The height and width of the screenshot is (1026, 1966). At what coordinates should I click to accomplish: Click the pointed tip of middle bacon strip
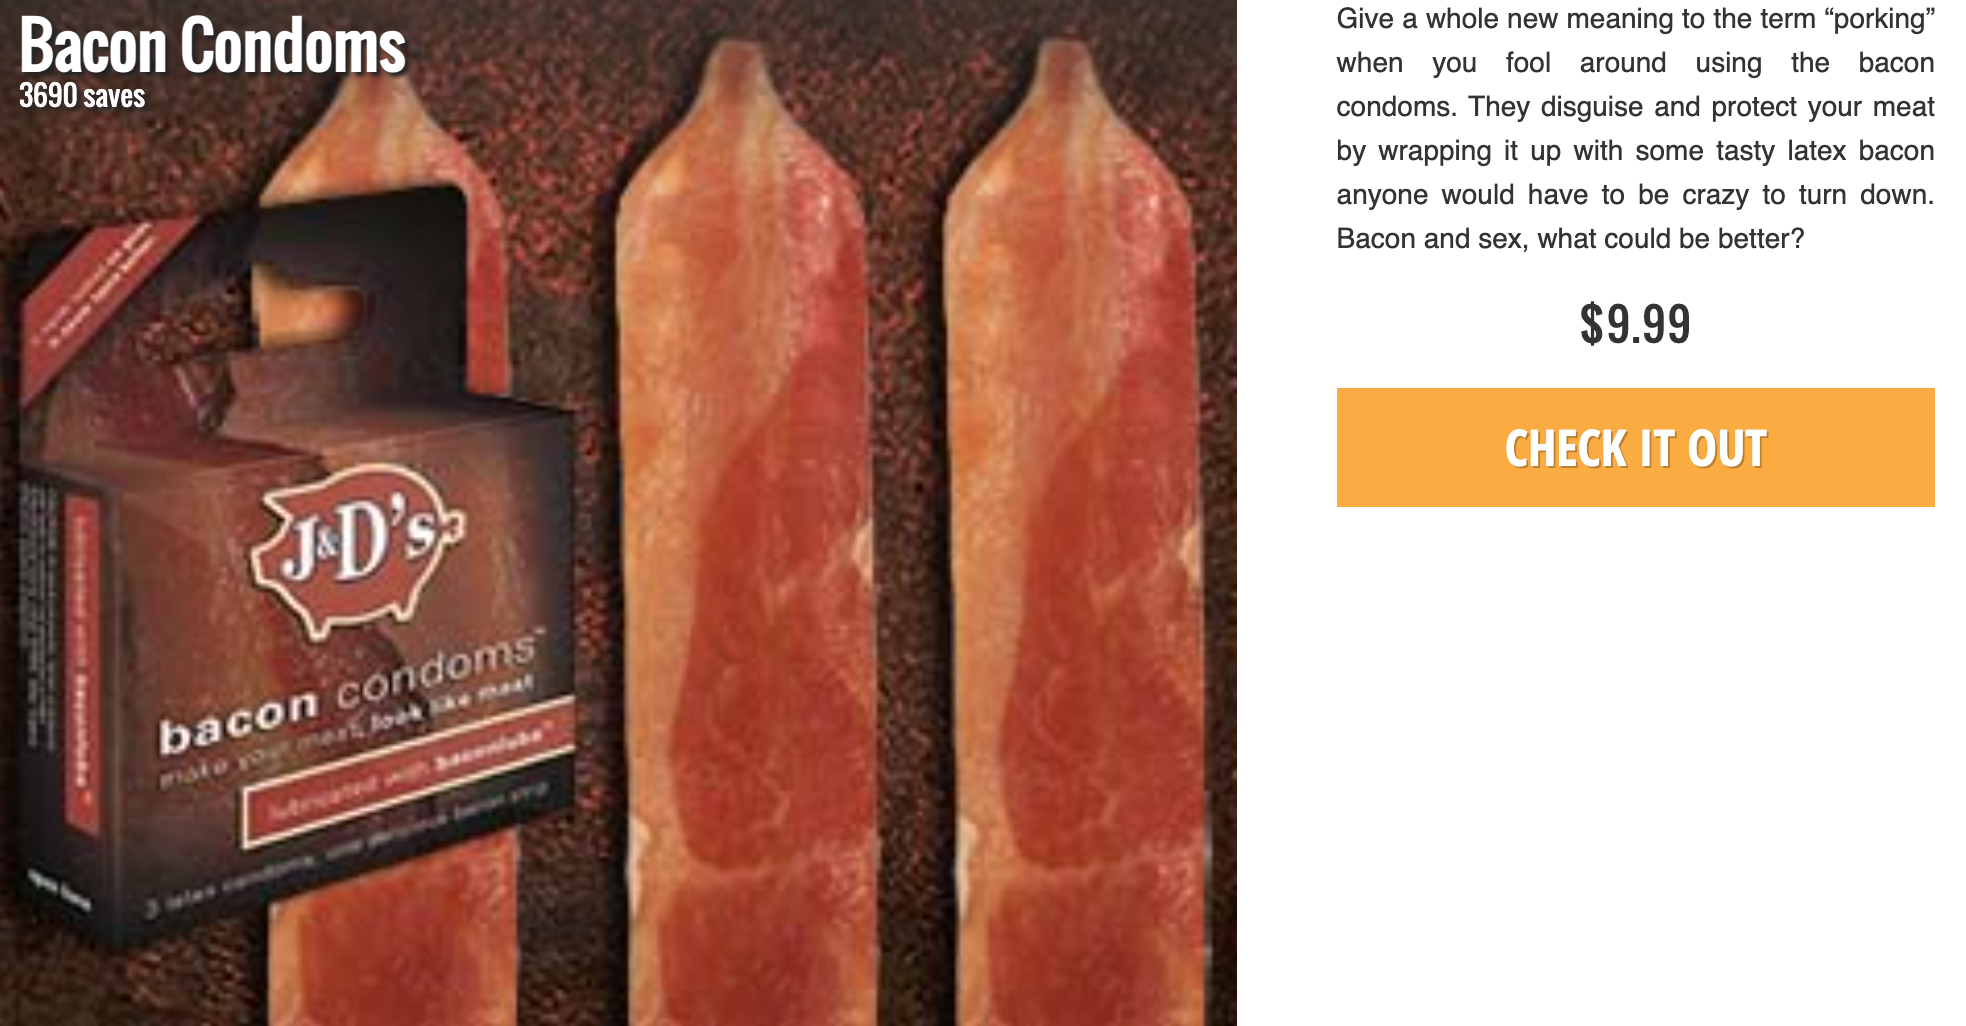[x=742, y=70]
